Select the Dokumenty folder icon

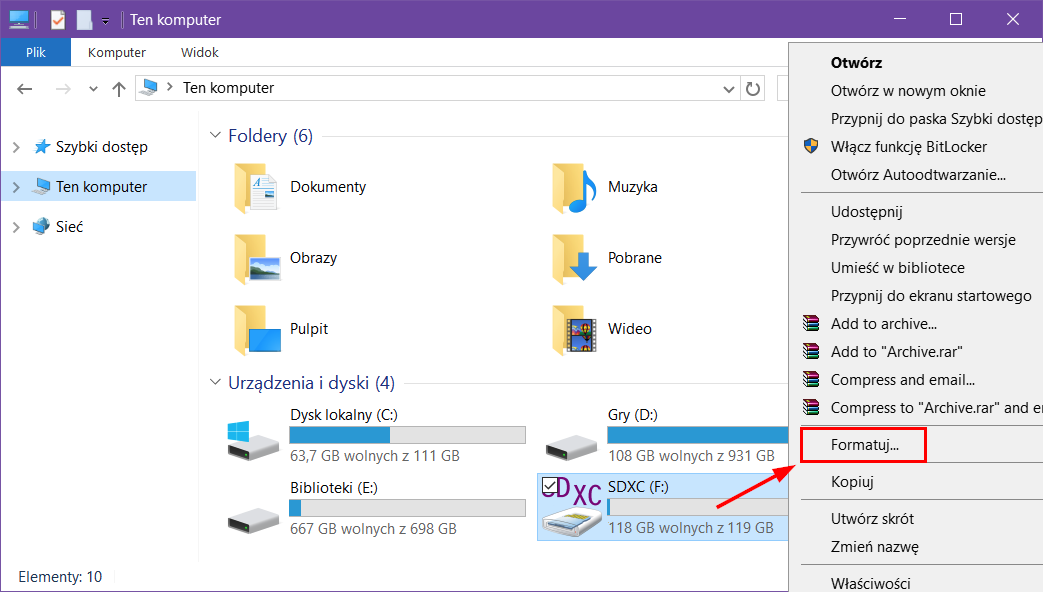[x=255, y=188]
